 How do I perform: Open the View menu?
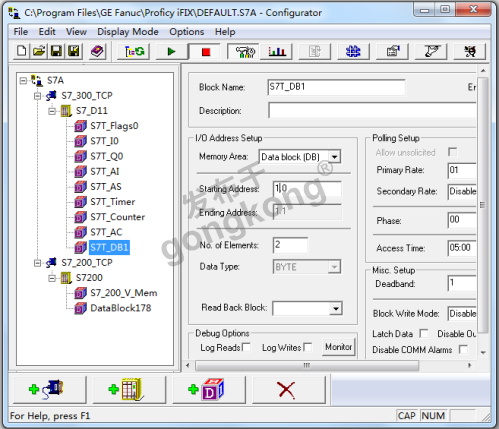[x=76, y=32]
